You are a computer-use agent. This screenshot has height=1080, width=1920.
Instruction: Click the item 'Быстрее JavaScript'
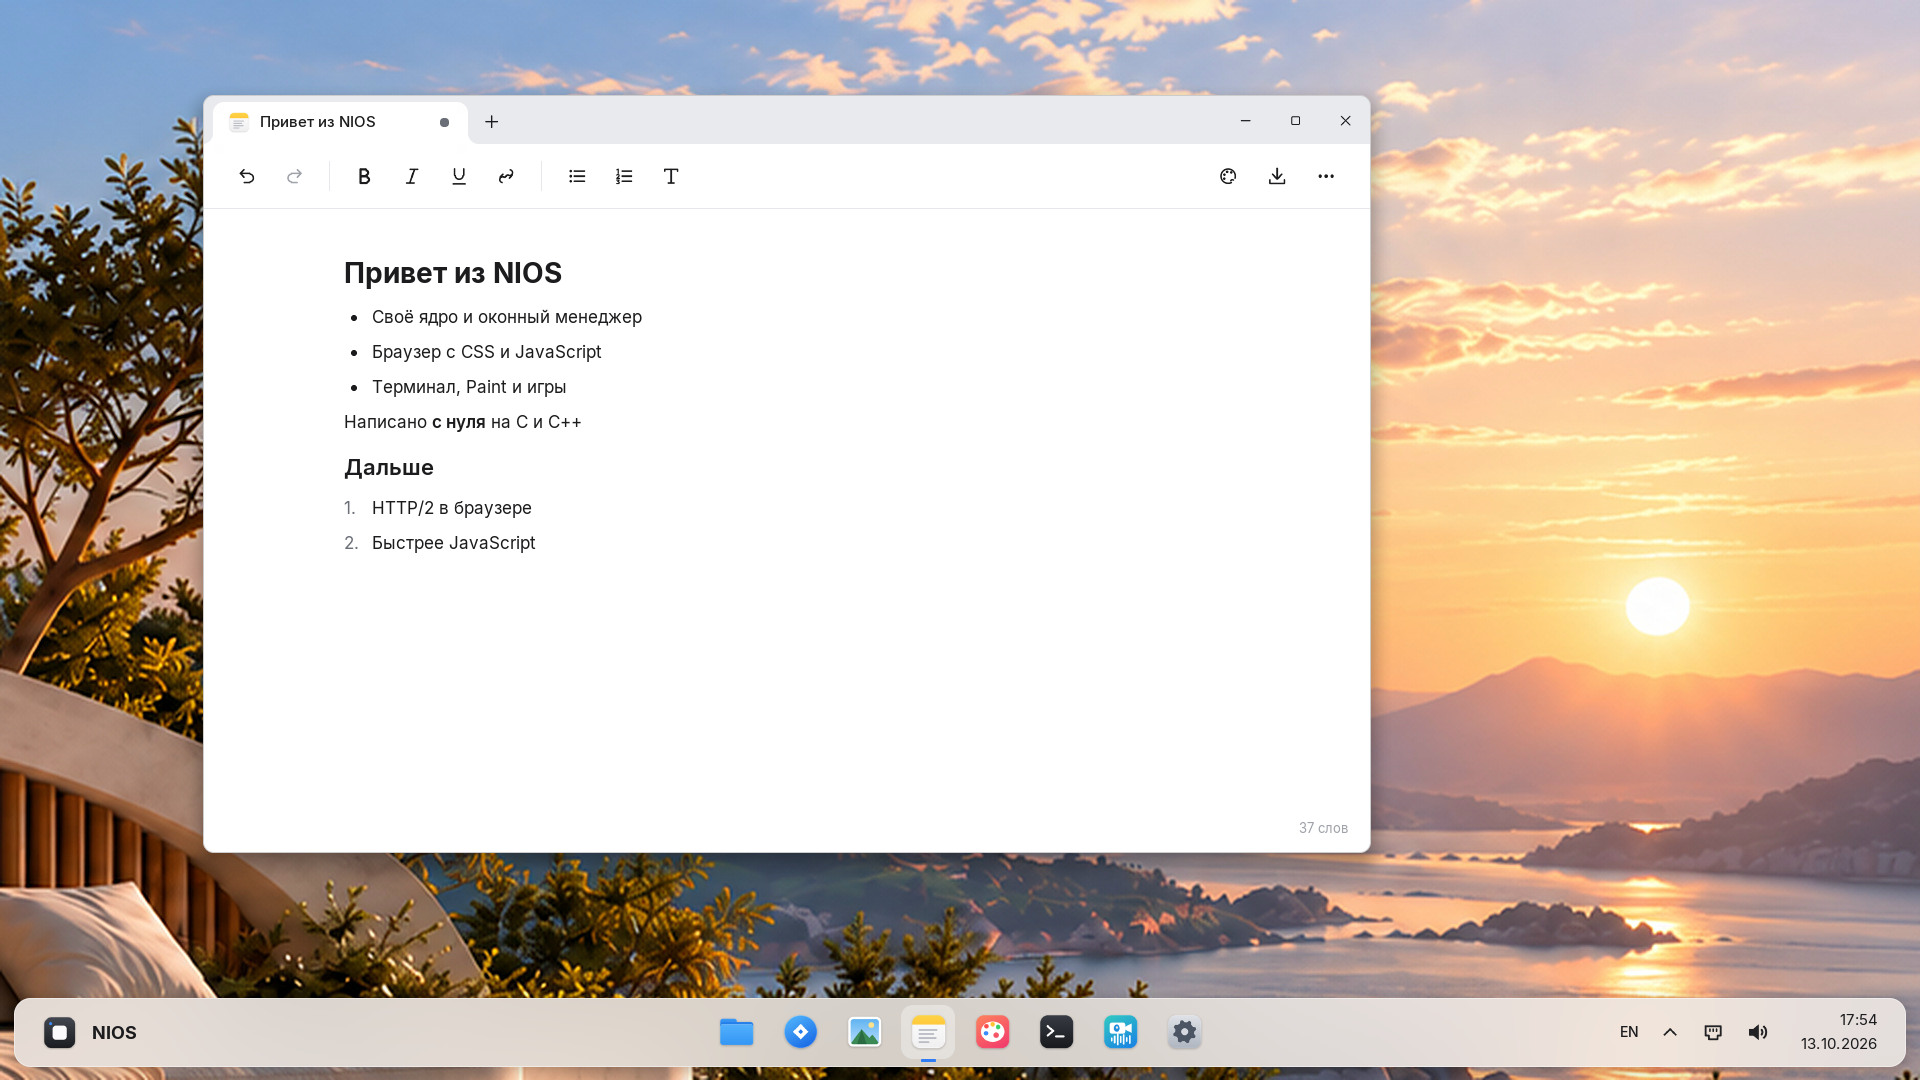coord(454,543)
